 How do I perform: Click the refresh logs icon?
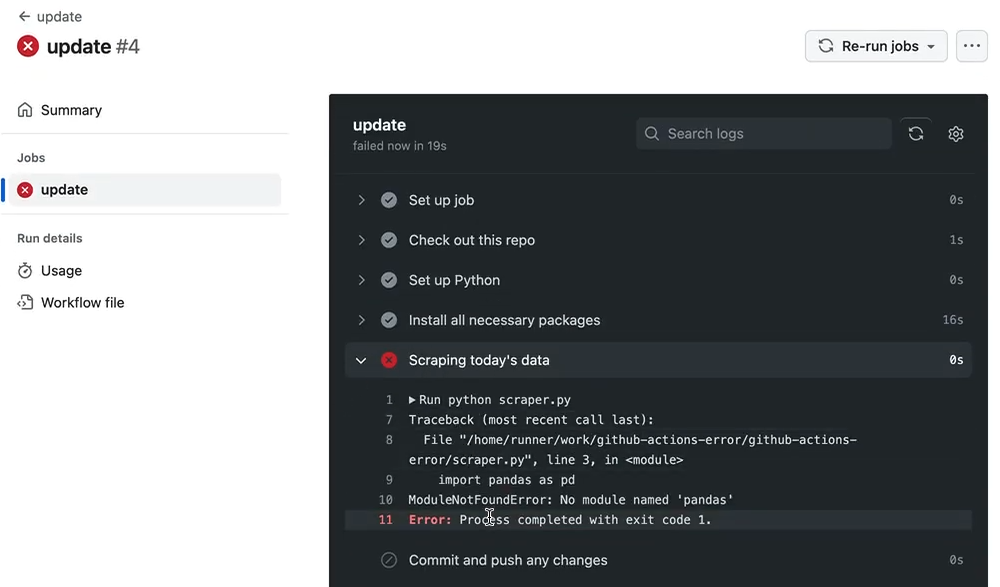[915, 134]
